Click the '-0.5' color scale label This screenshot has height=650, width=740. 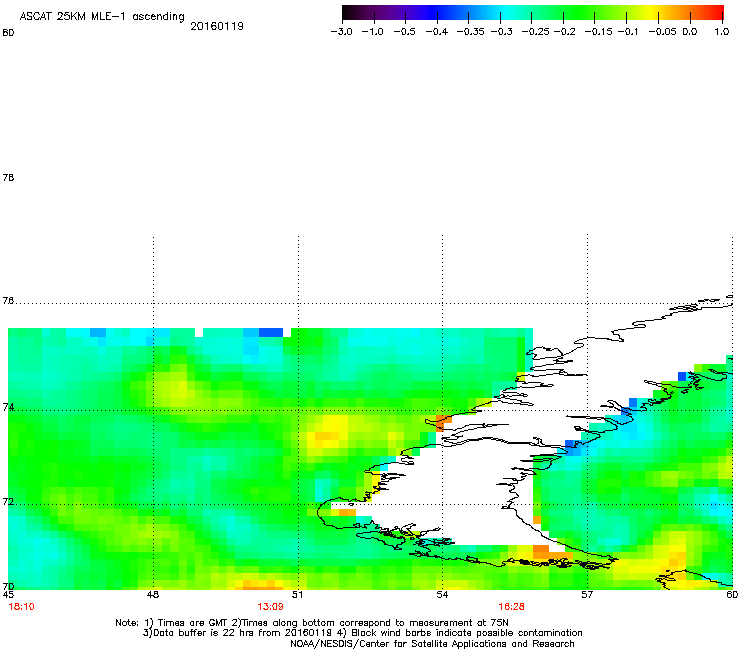point(405,32)
